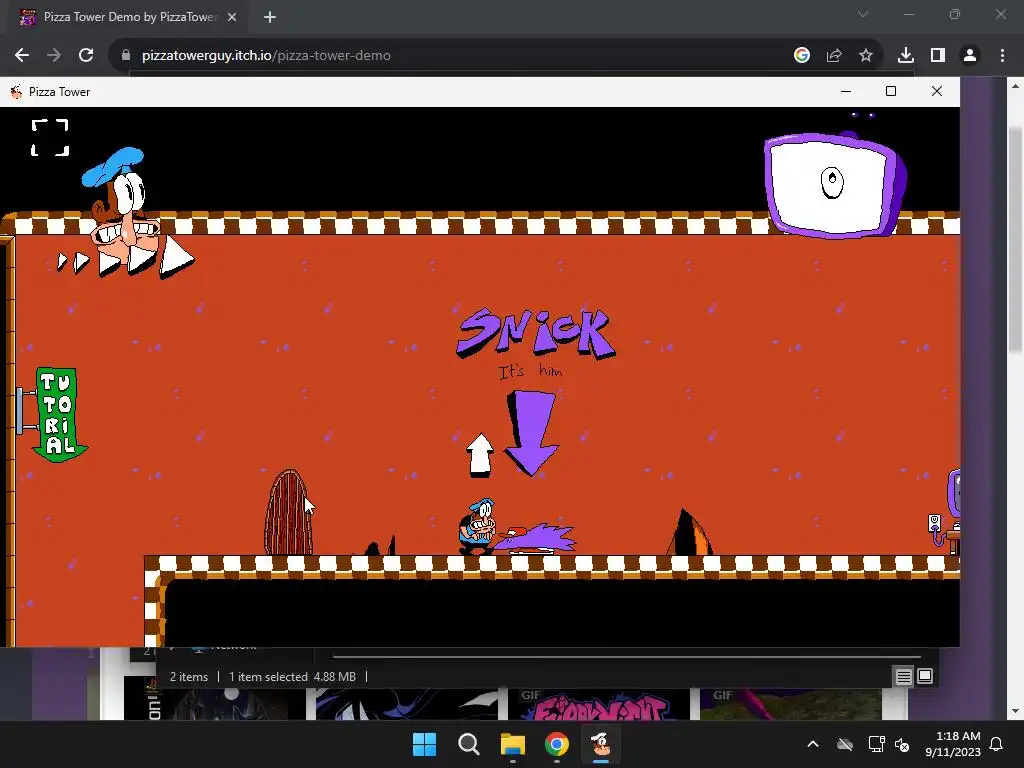Click the muted volume tray icon

pyautogui.click(x=903, y=744)
